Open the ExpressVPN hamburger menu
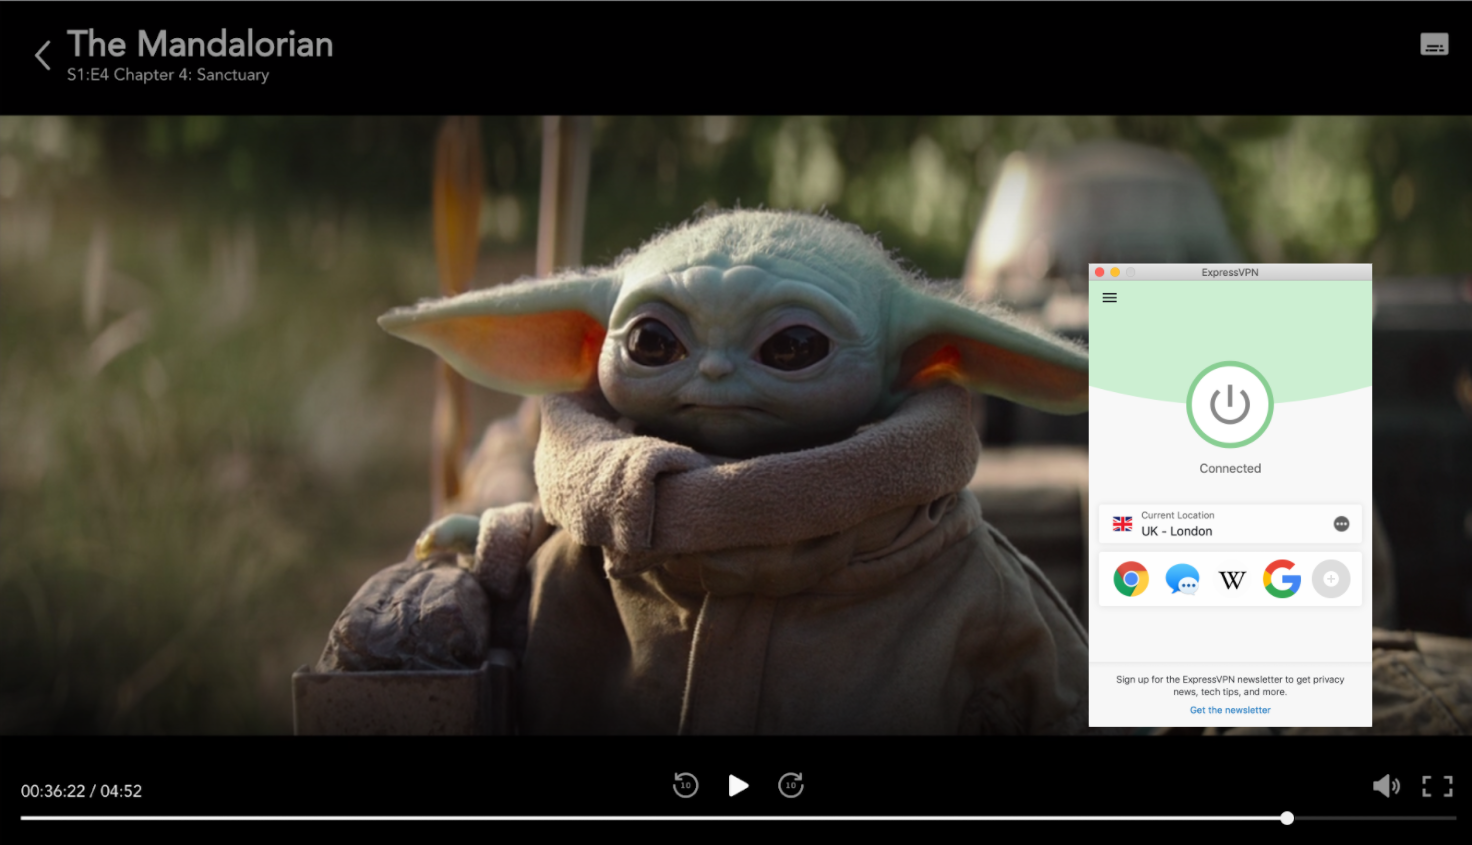This screenshot has width=1472, height=845. [x=1109, y=298]
